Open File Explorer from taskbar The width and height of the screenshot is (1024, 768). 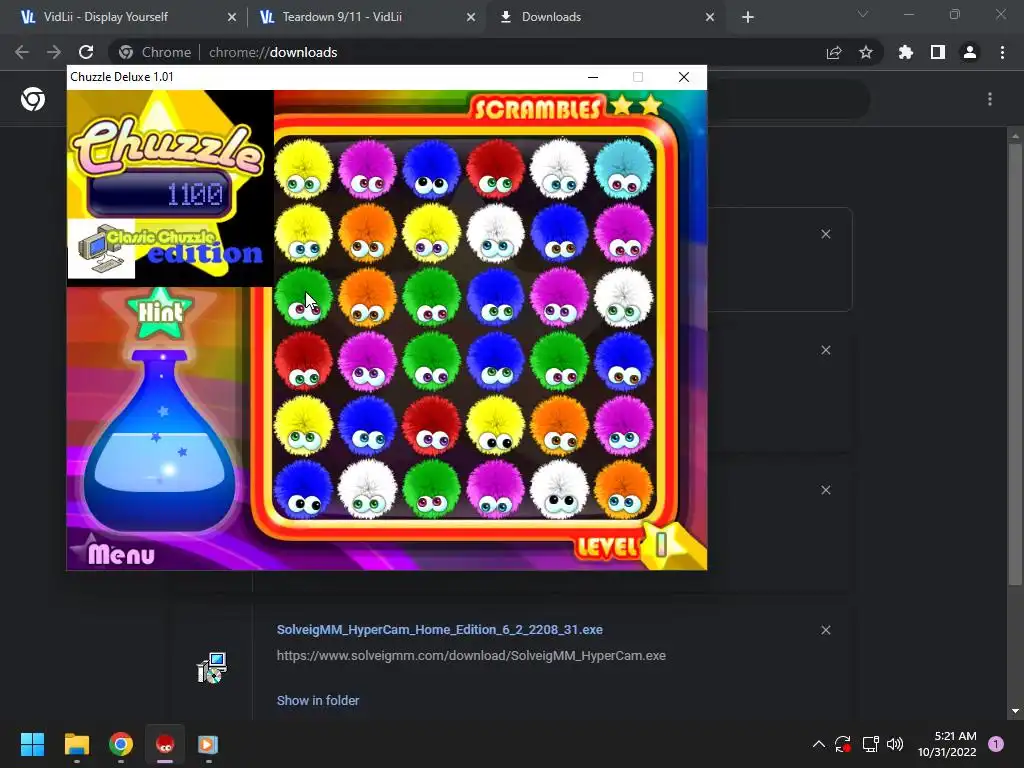pyautogui.click(x=76, y=744)
